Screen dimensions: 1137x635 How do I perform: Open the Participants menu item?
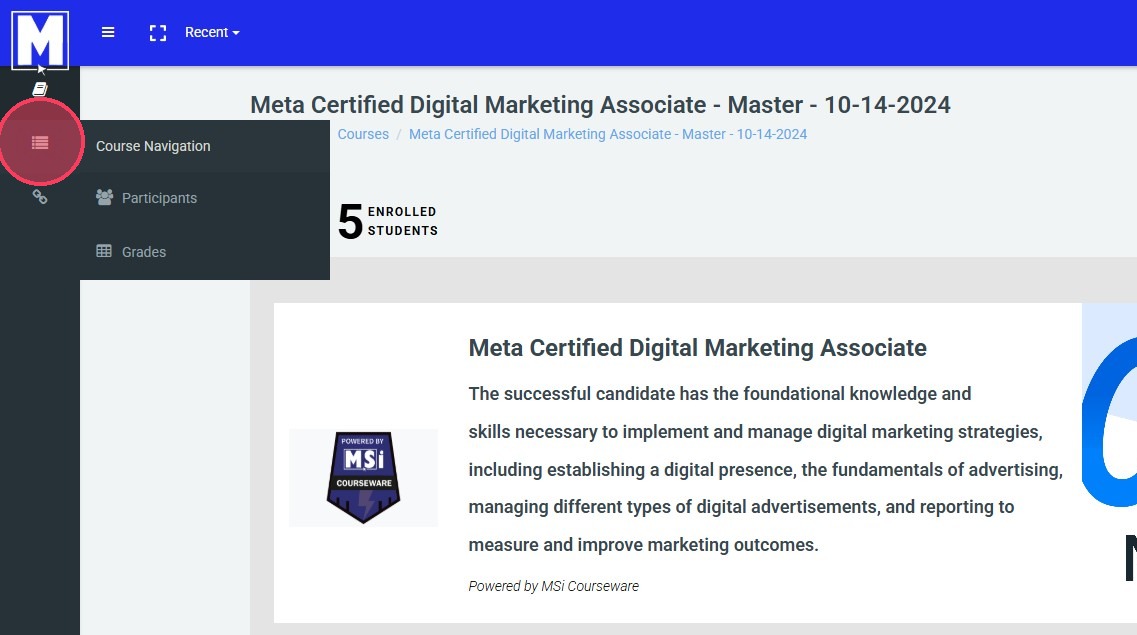tap(159, 198)
